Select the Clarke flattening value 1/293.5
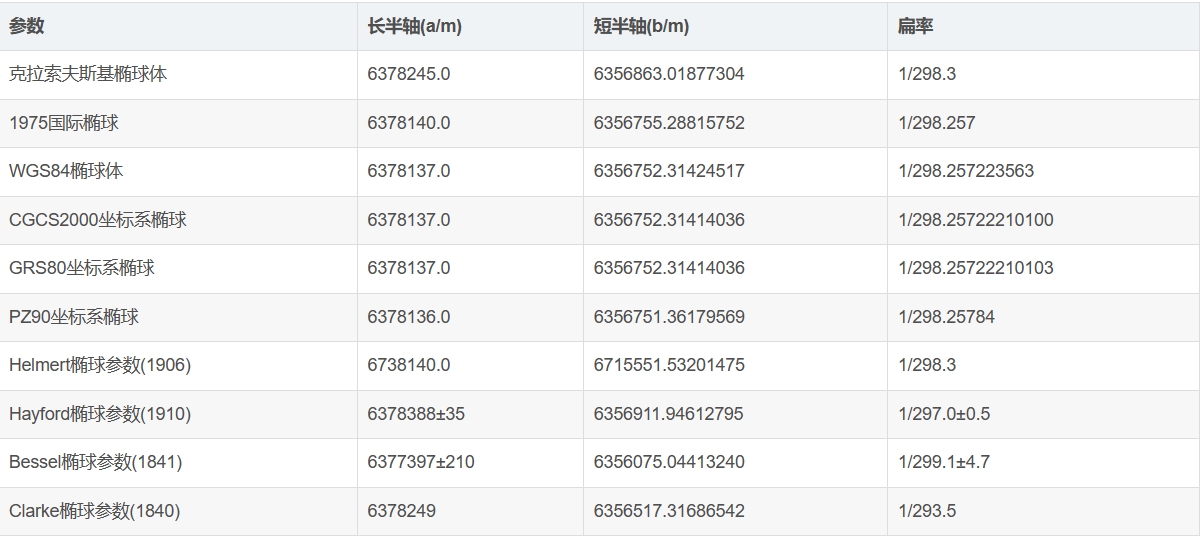 coord(927,511)
